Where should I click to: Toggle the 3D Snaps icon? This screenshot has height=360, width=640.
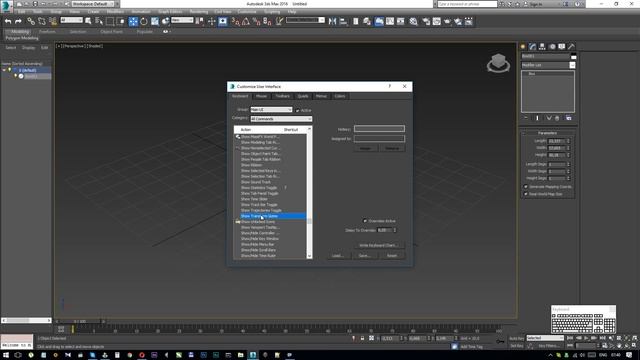pyautogui.click(x=236, y=21)
